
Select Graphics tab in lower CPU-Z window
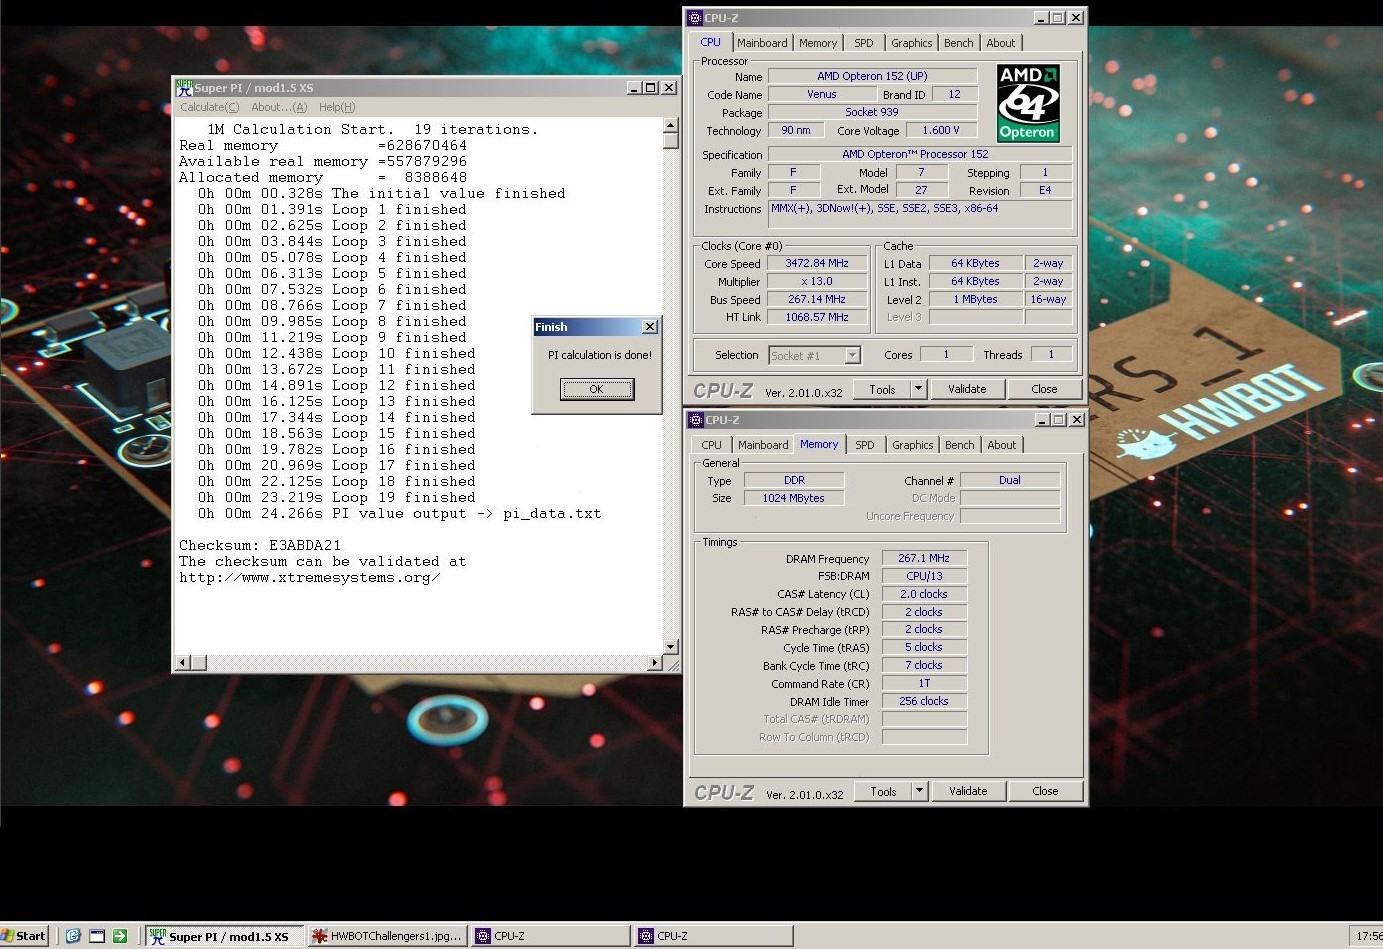tap(913, 445)
